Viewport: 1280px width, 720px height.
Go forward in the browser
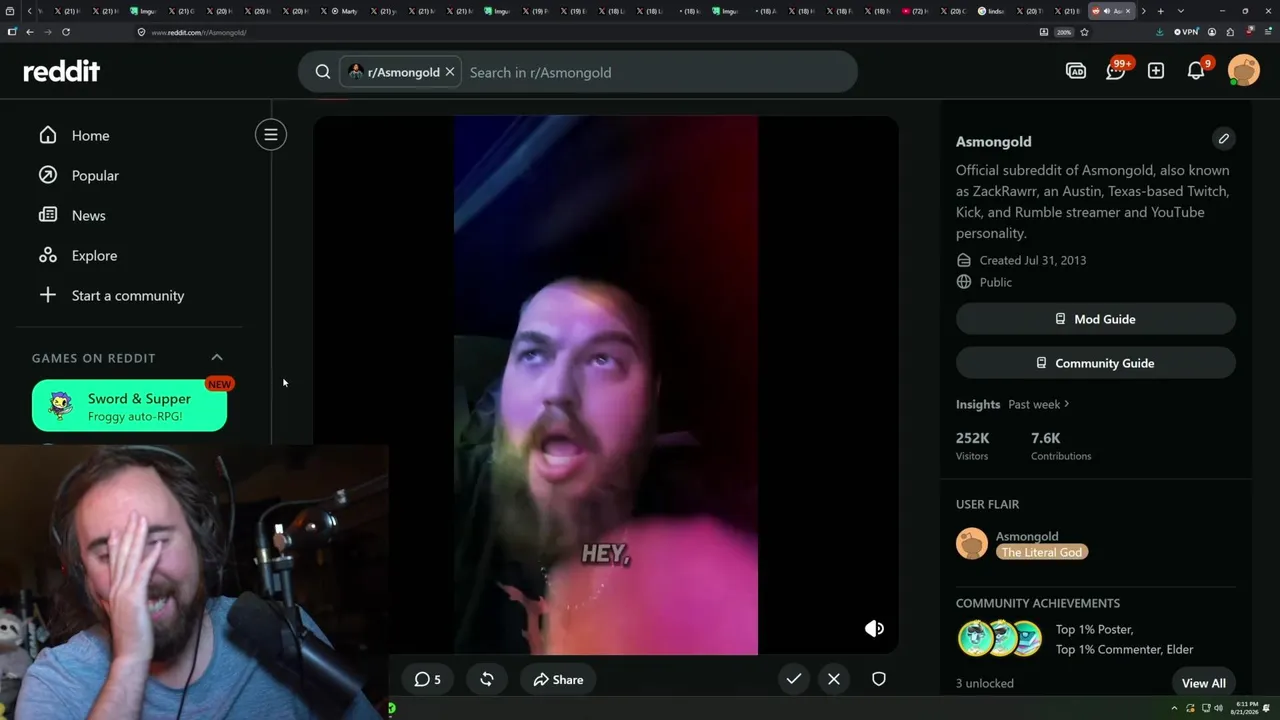(48, 32)
